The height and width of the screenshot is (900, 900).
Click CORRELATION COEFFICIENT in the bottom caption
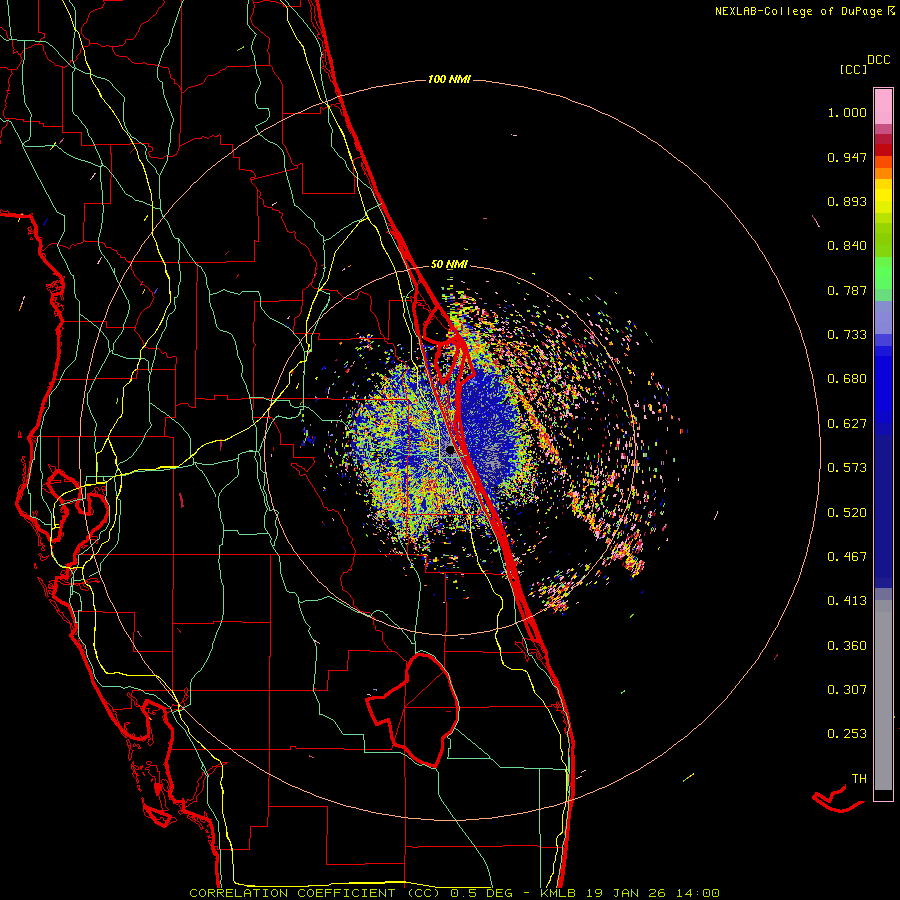(292, 893)
